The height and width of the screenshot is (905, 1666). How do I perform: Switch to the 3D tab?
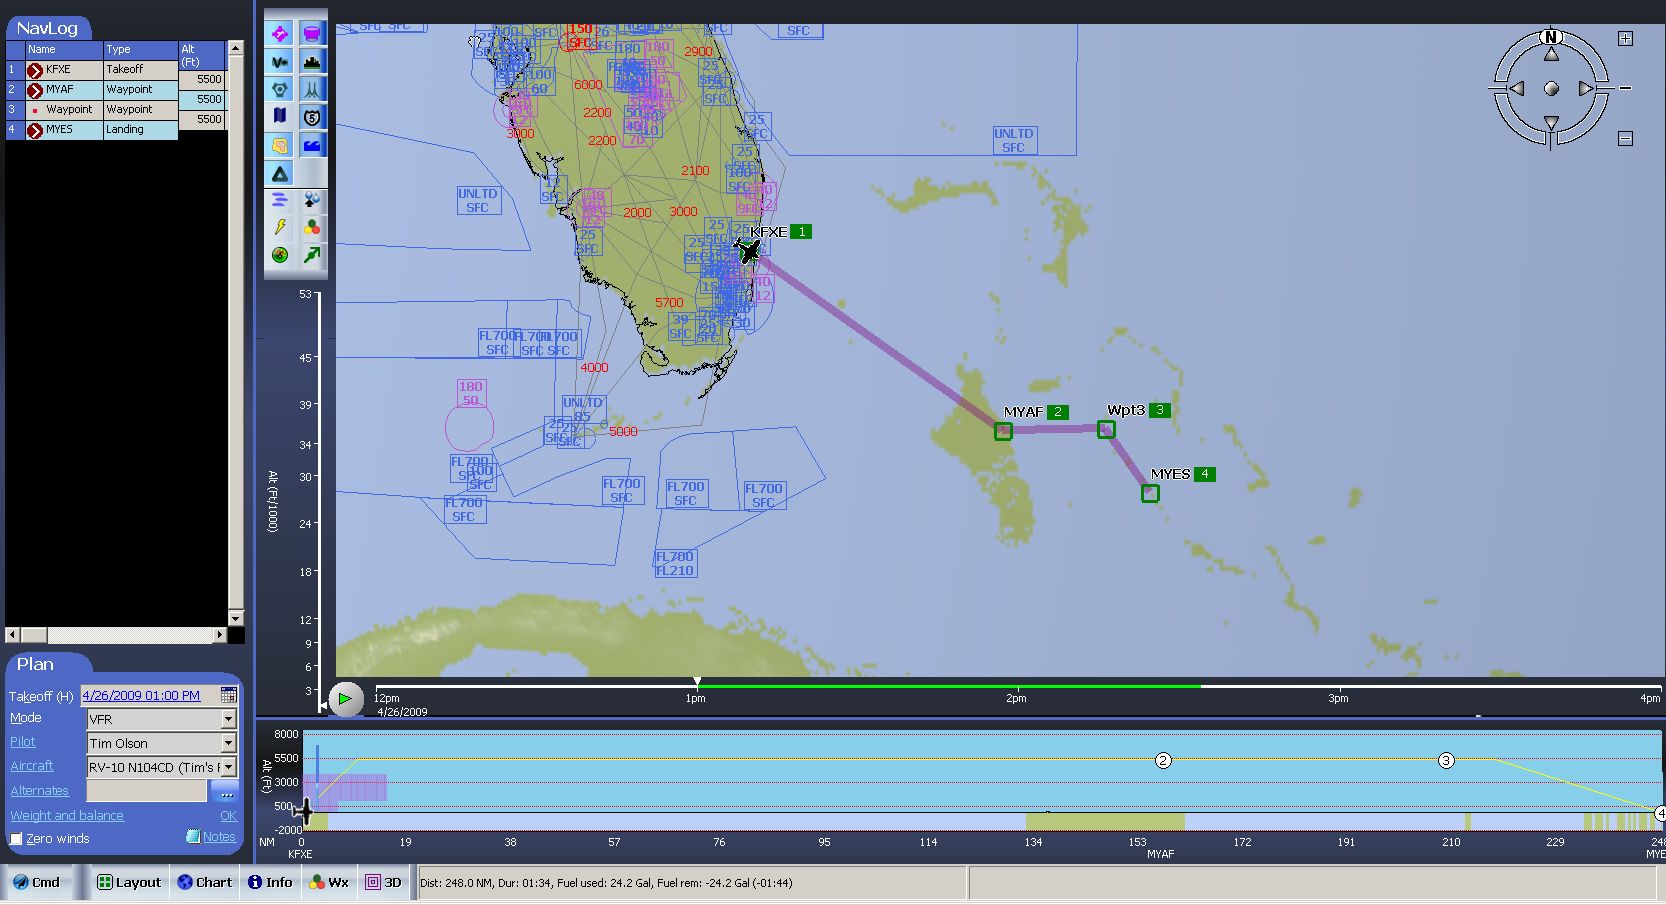[384, 882]
